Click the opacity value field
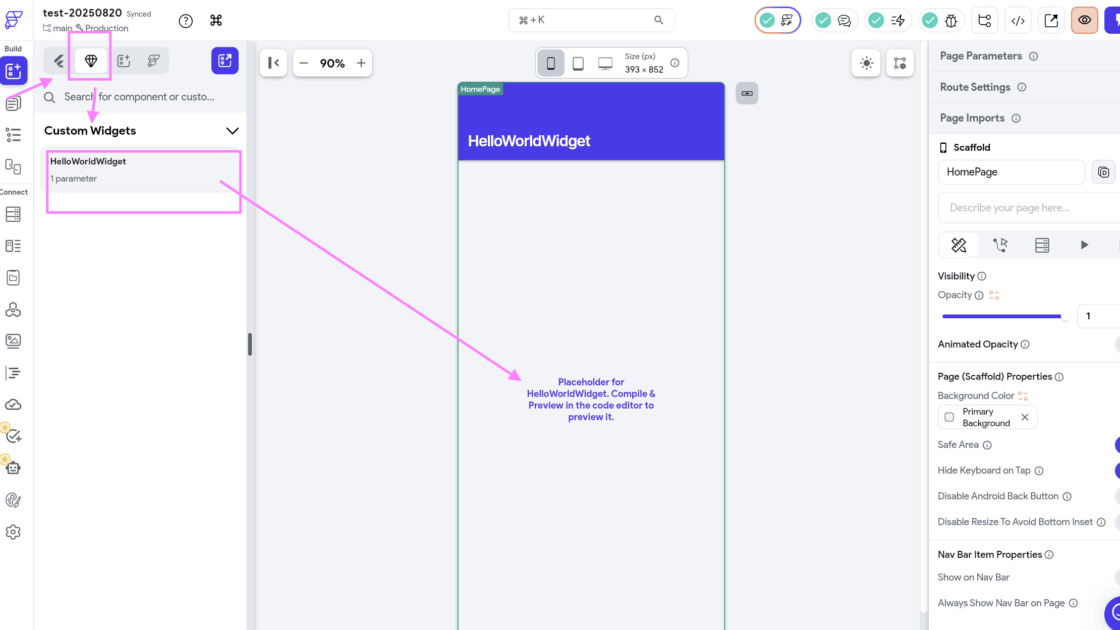 click(x=1099, y=316)
